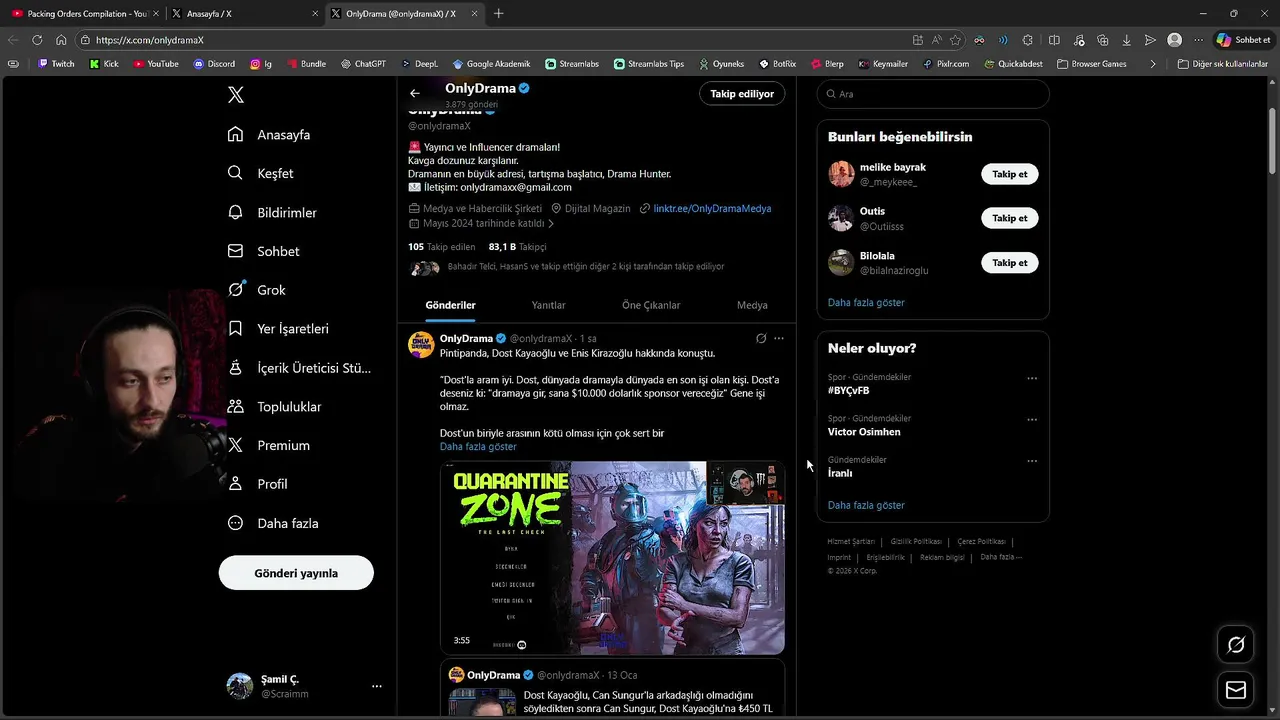The width and height of the screenshot is (1280, 720).
Task: Open options dots for İranlı trend
Action: coord(1032,461)
